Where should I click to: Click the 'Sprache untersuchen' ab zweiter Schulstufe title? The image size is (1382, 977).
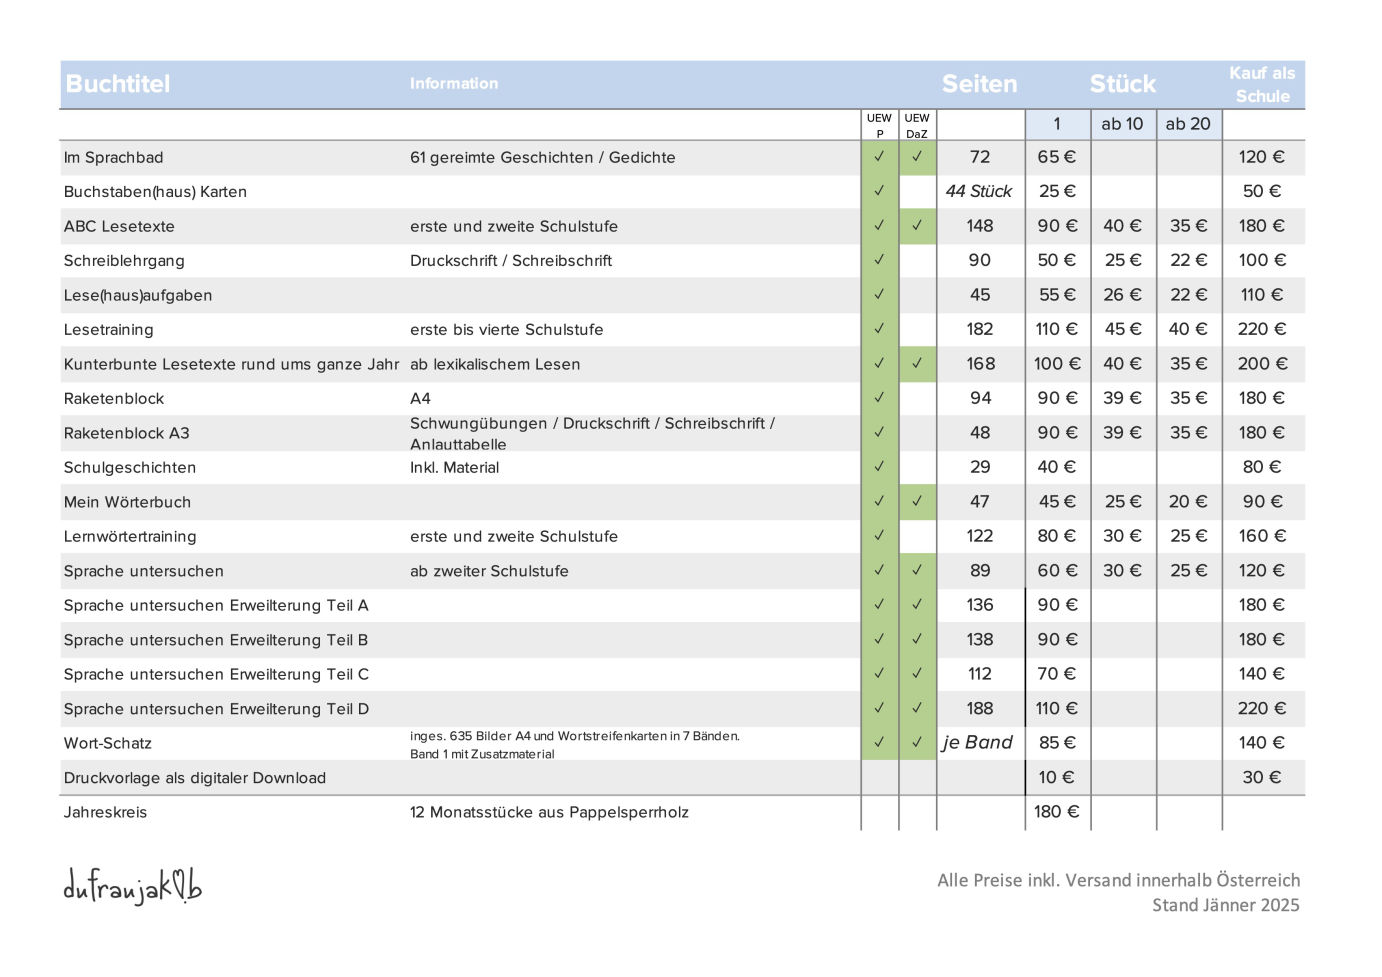click(x=144, y=572)
